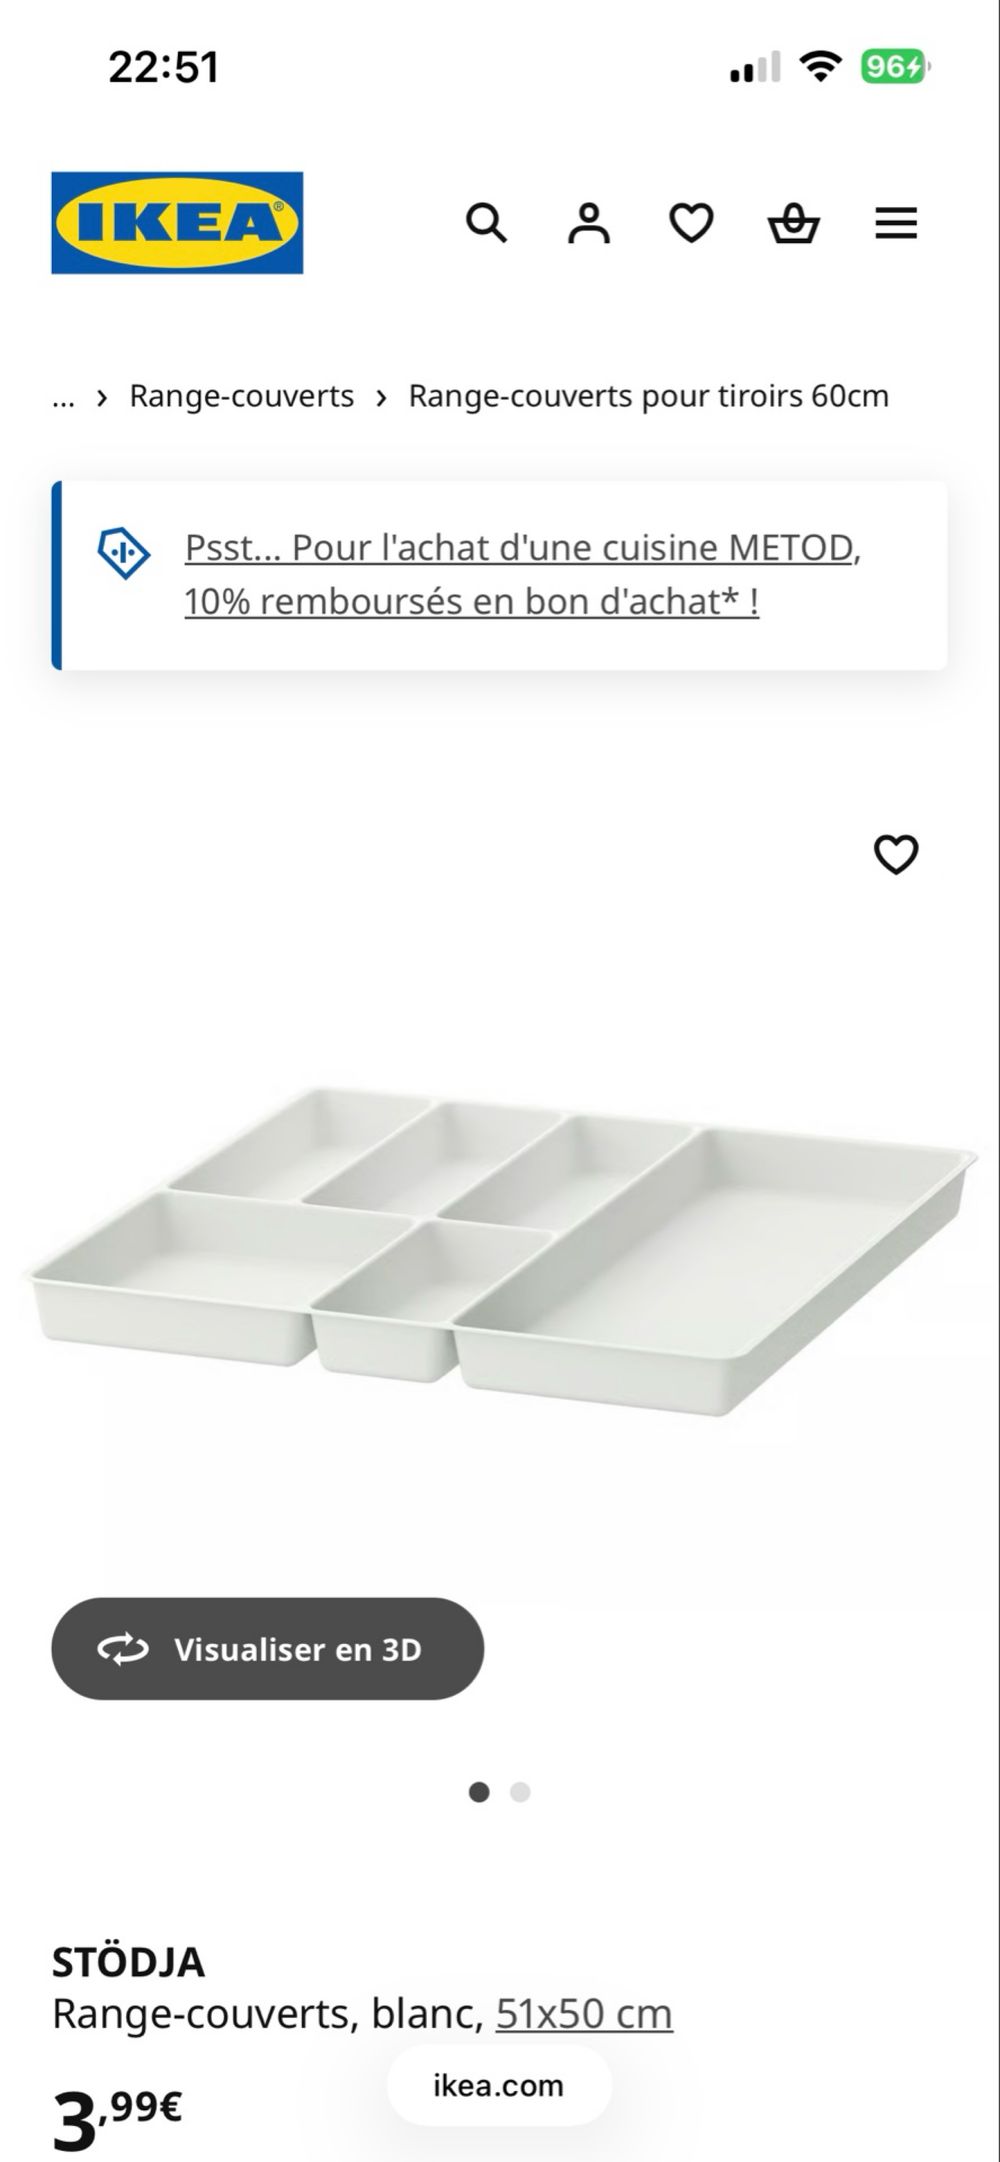
Task: Click the 3D rotate arrows icon
Action: click(x=123, y=1649)
